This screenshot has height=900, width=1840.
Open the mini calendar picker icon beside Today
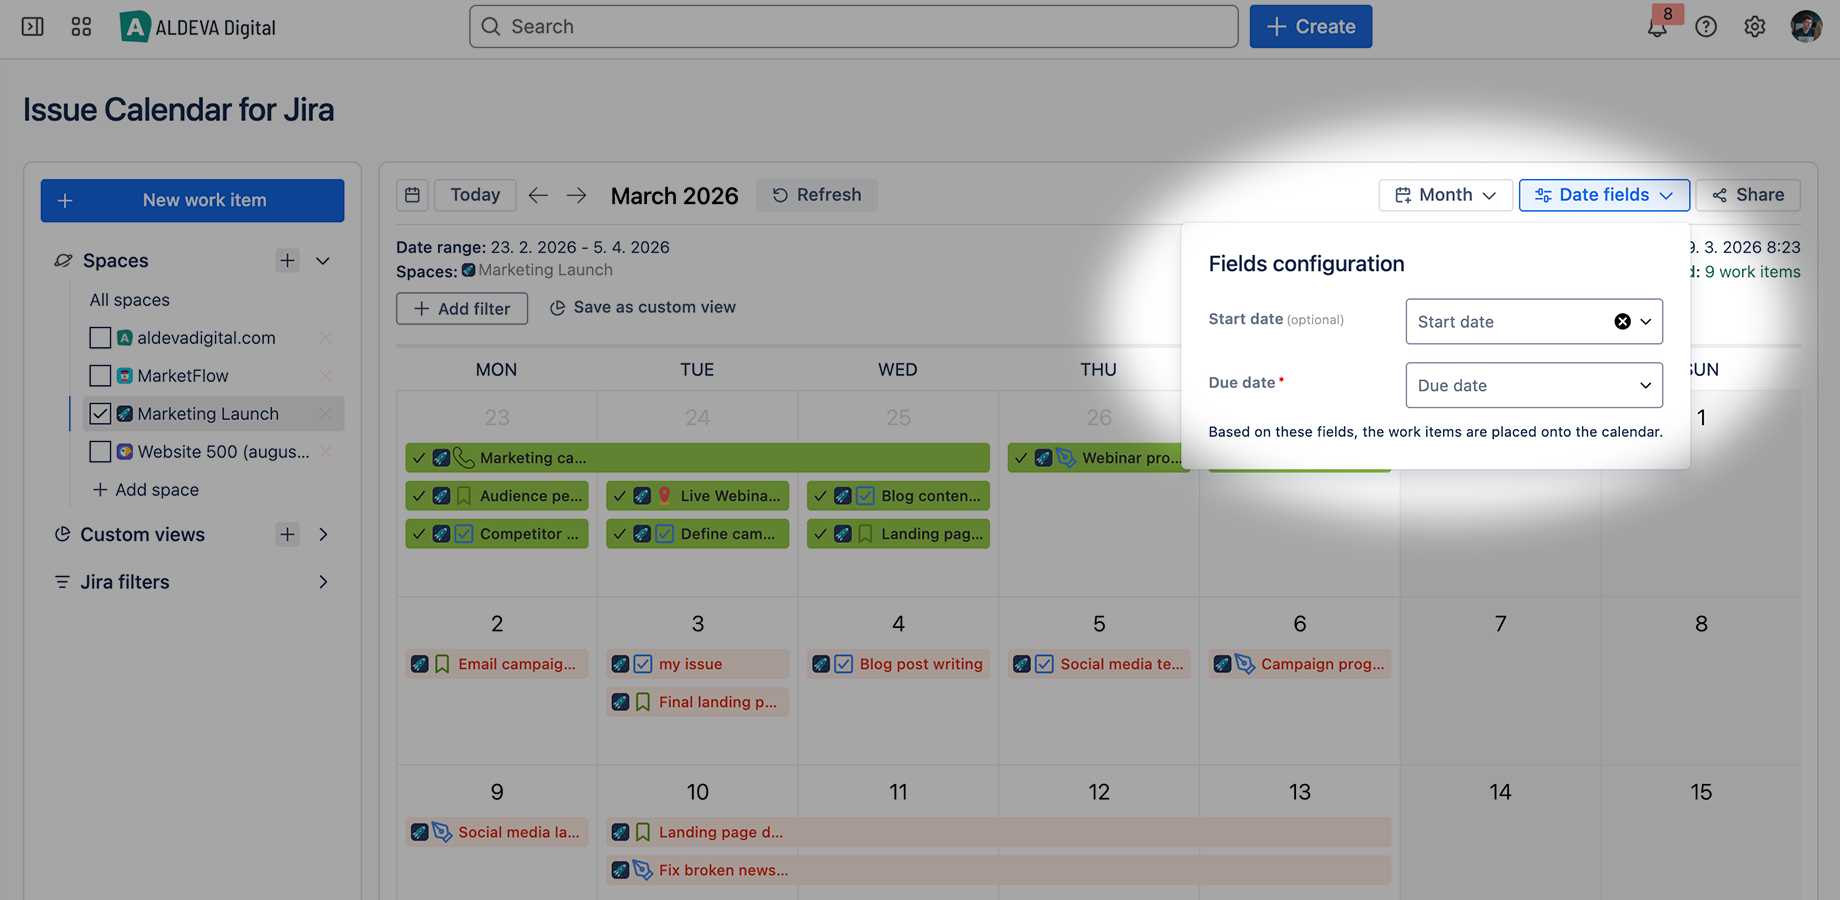(412, 195)
